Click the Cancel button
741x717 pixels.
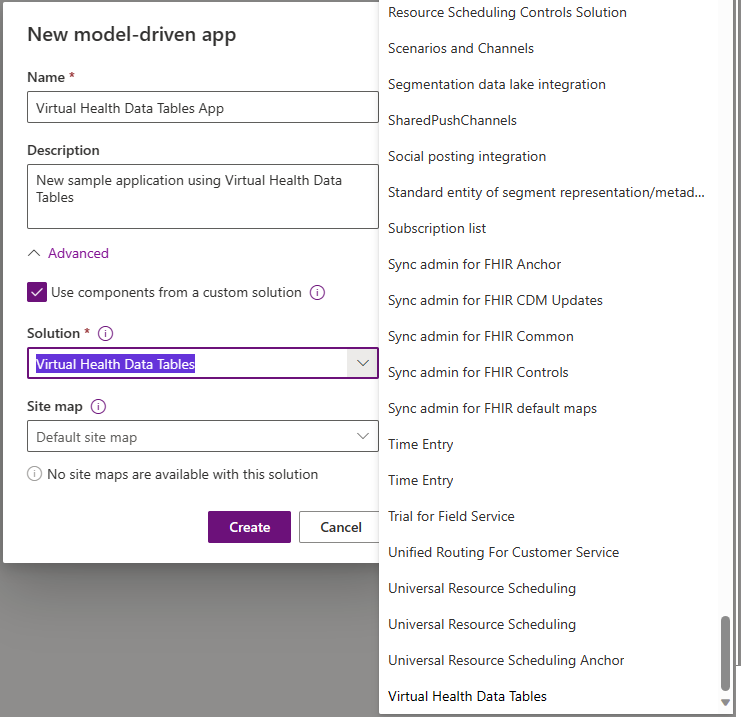[341, 527]
